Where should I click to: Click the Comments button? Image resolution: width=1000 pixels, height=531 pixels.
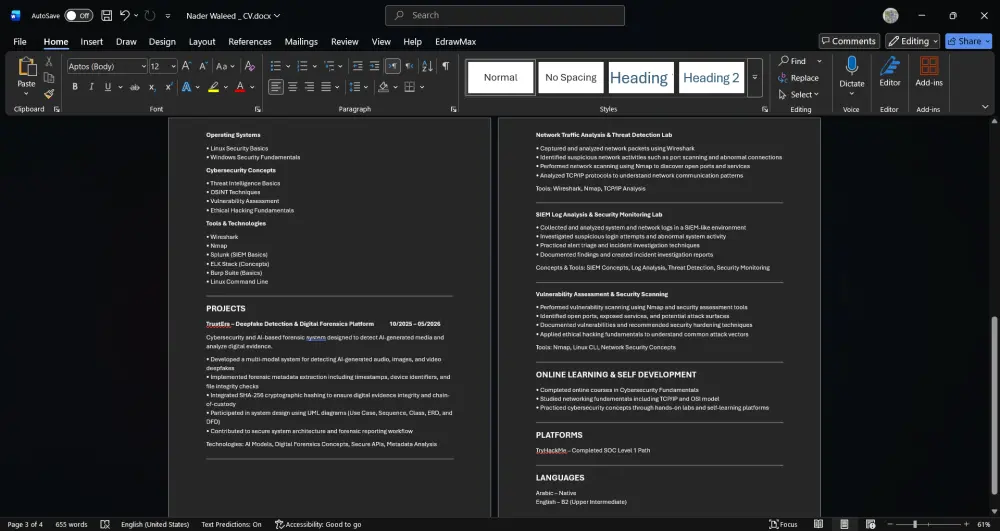[x=849, y=41]
